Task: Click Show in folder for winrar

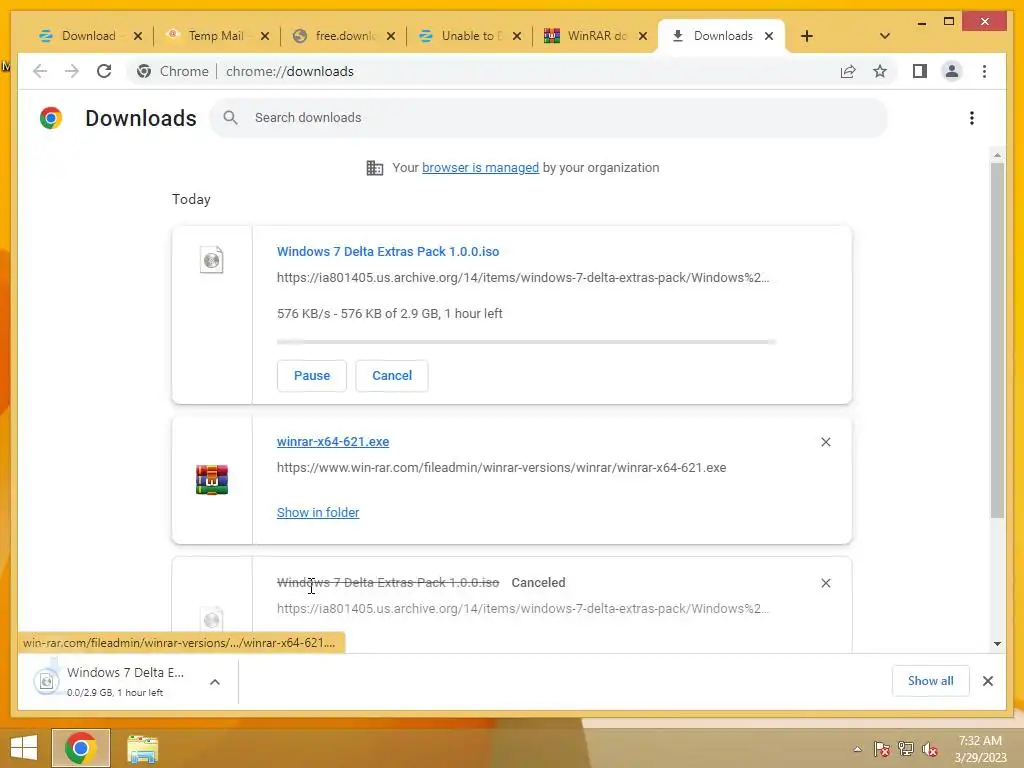Action: pyautogui.click(x=318, y=513)
